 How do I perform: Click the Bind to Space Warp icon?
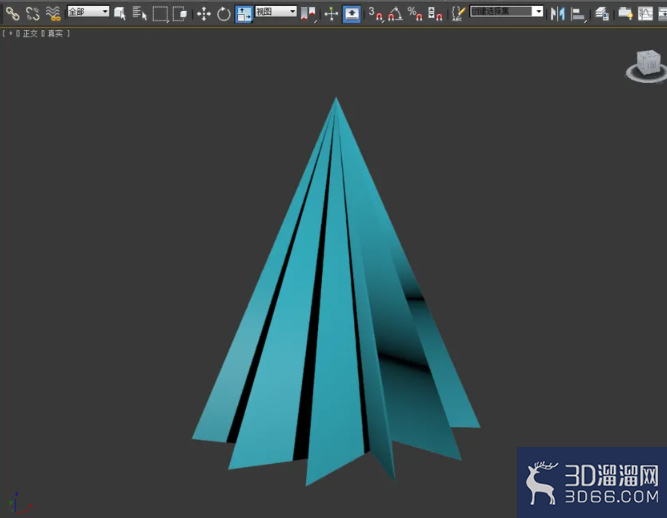point(53,13)
